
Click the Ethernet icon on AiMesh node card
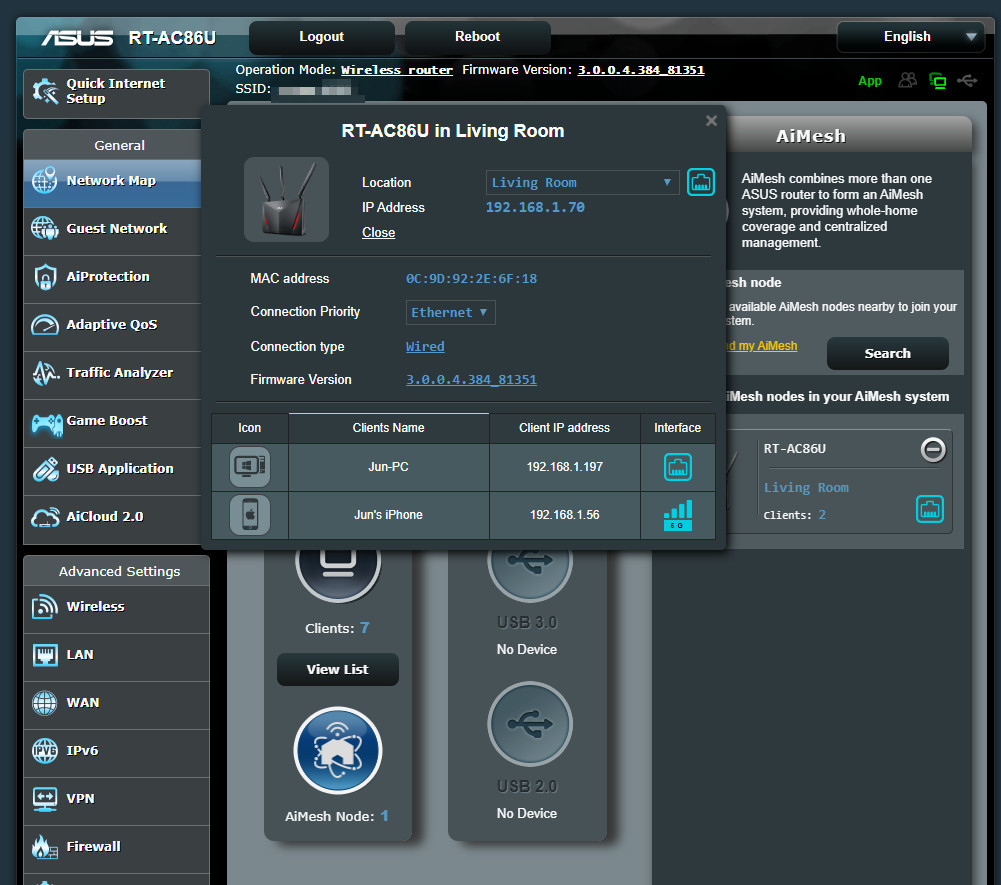click(930, 509)
